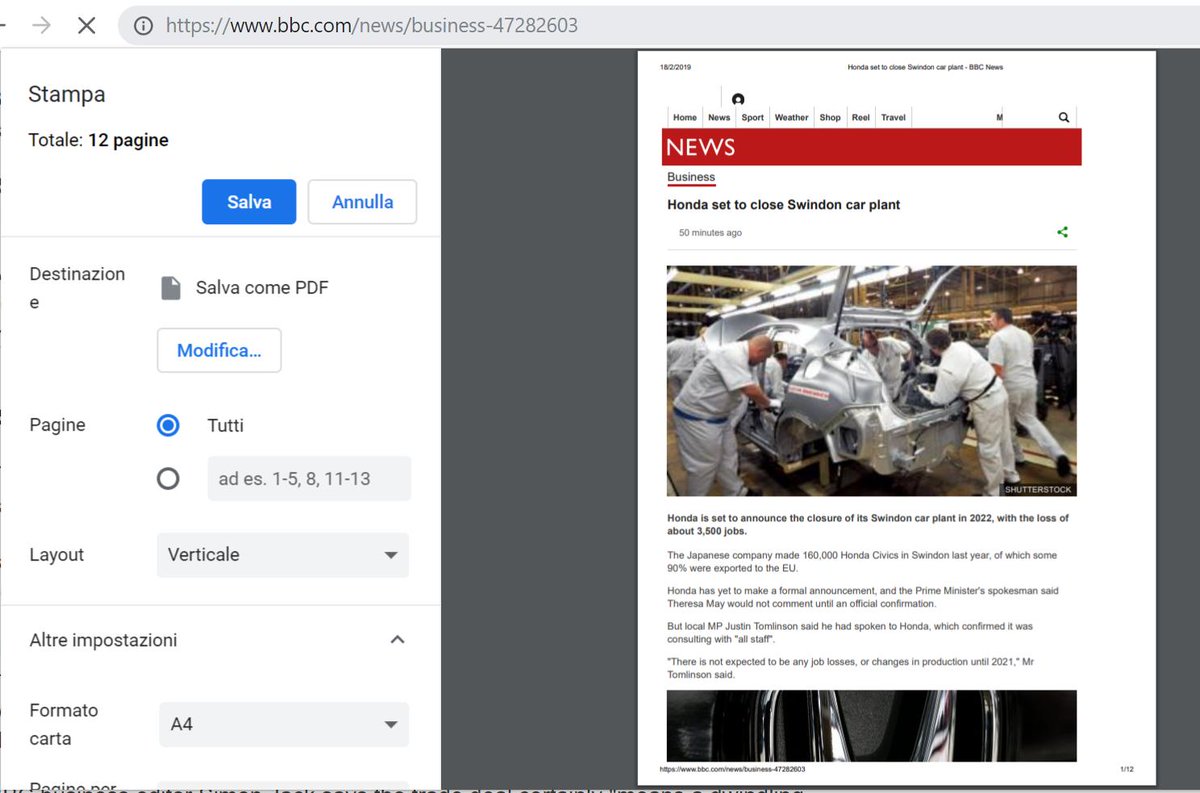Click the 'Totale: 12 pagine' text
This screenshot has height=793, width=1200.
(x=98, y=140)
